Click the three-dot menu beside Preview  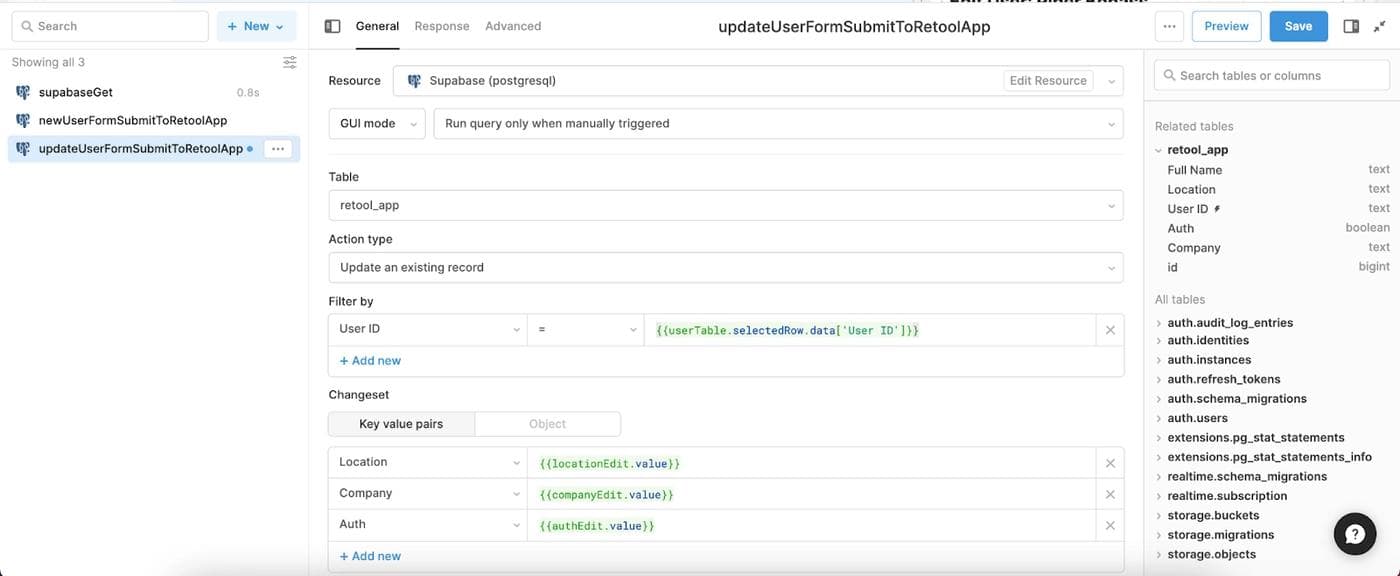pos(1169,26)
